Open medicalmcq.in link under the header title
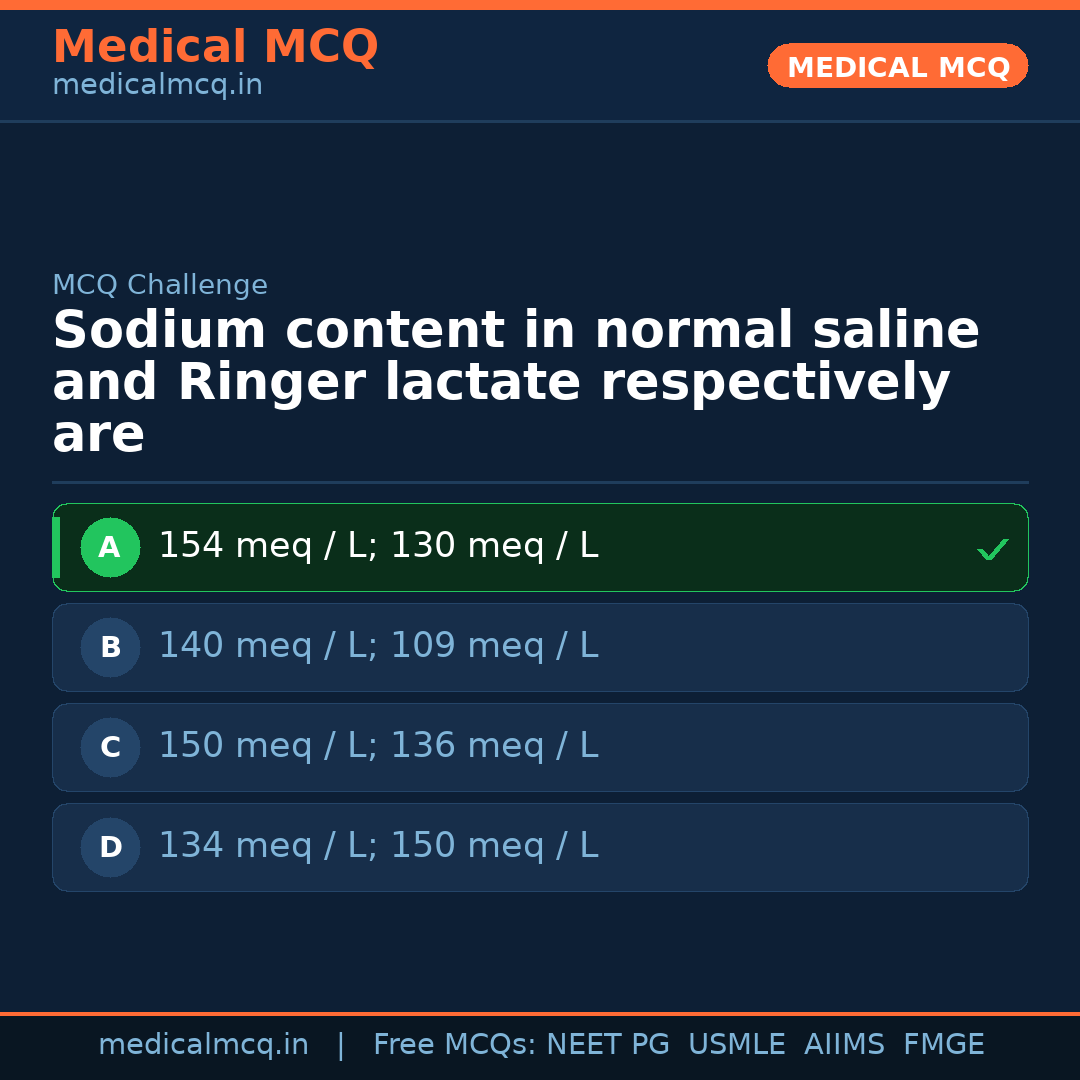This screenshot has height=1080, width=1080. 157,86
